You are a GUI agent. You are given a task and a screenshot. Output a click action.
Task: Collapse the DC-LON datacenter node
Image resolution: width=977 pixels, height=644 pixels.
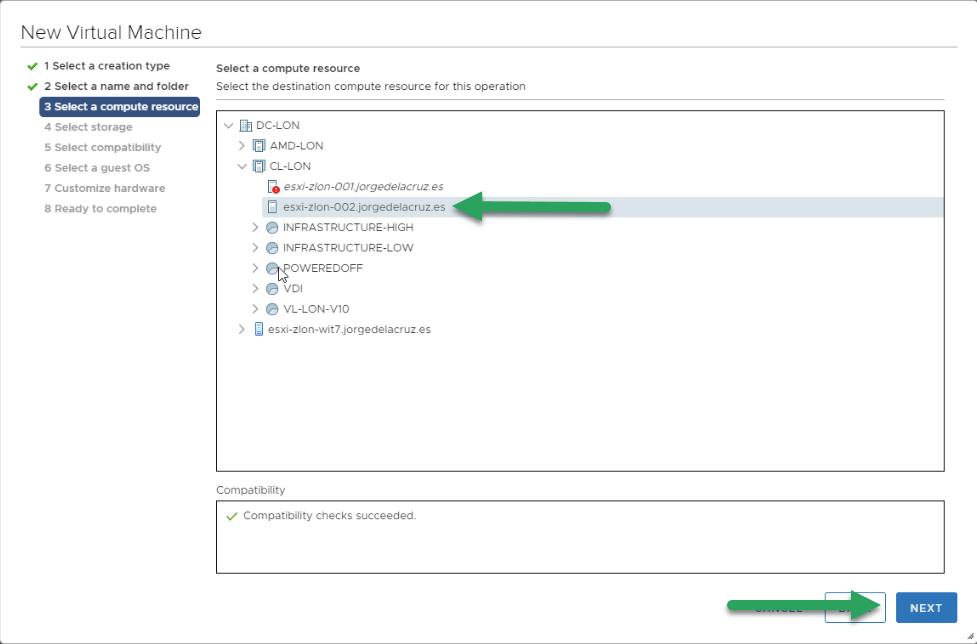click(x=229, y=126)
